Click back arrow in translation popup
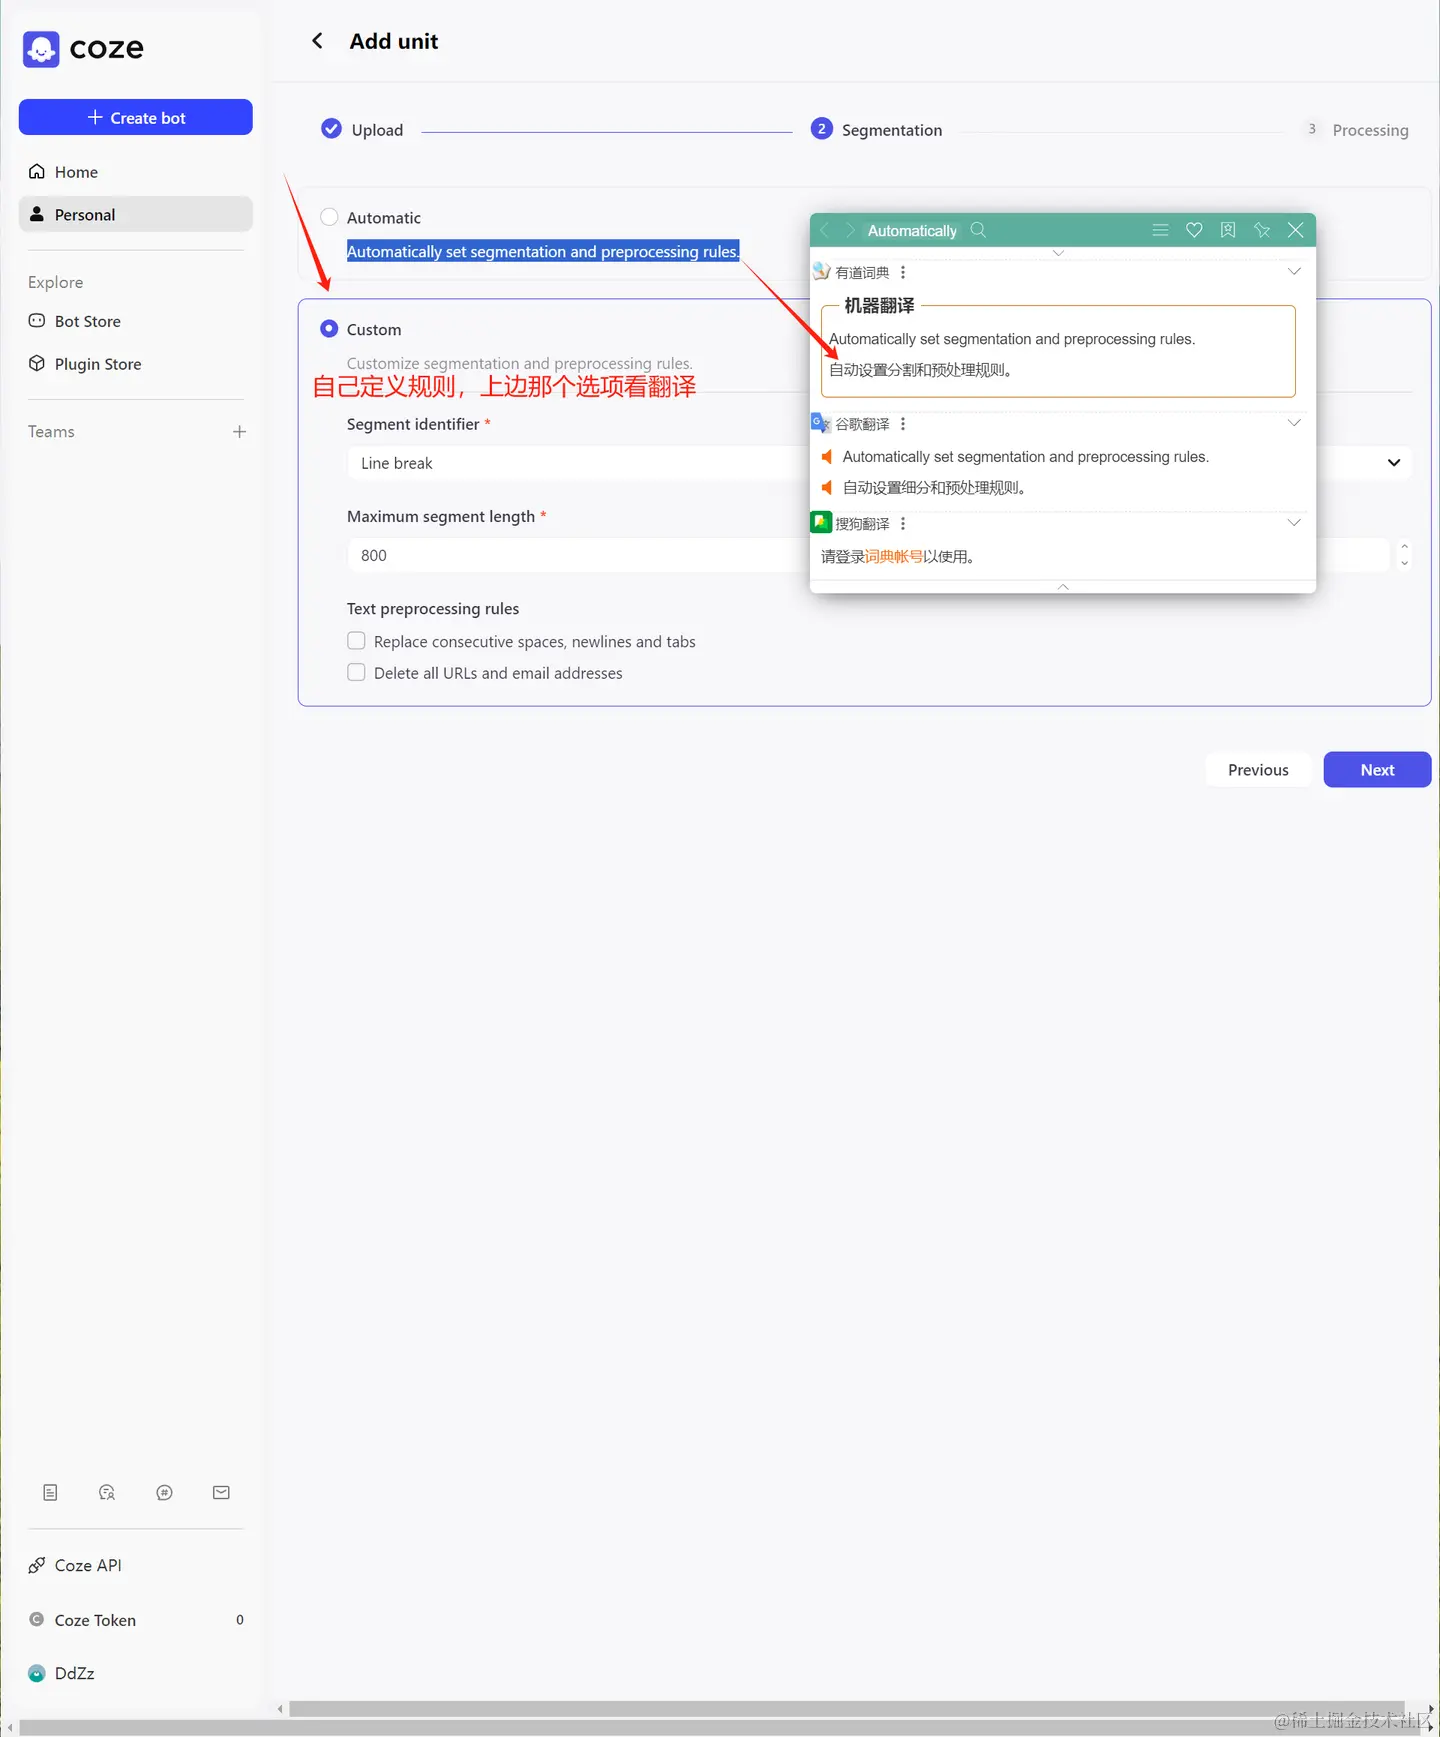 coord(824,230)
